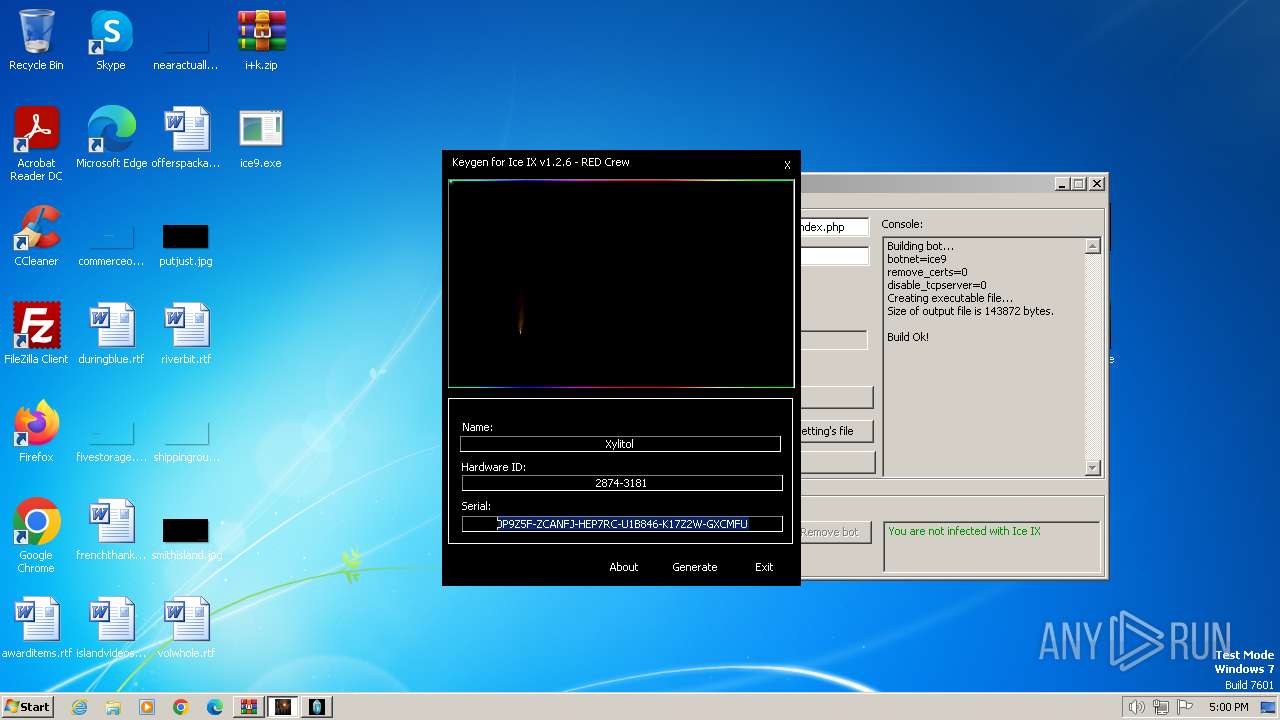The width and height of the screenshot is (1280, 720).
Task: Switch to the Ice IX builder taskbar button
Action: coord(317,707)
